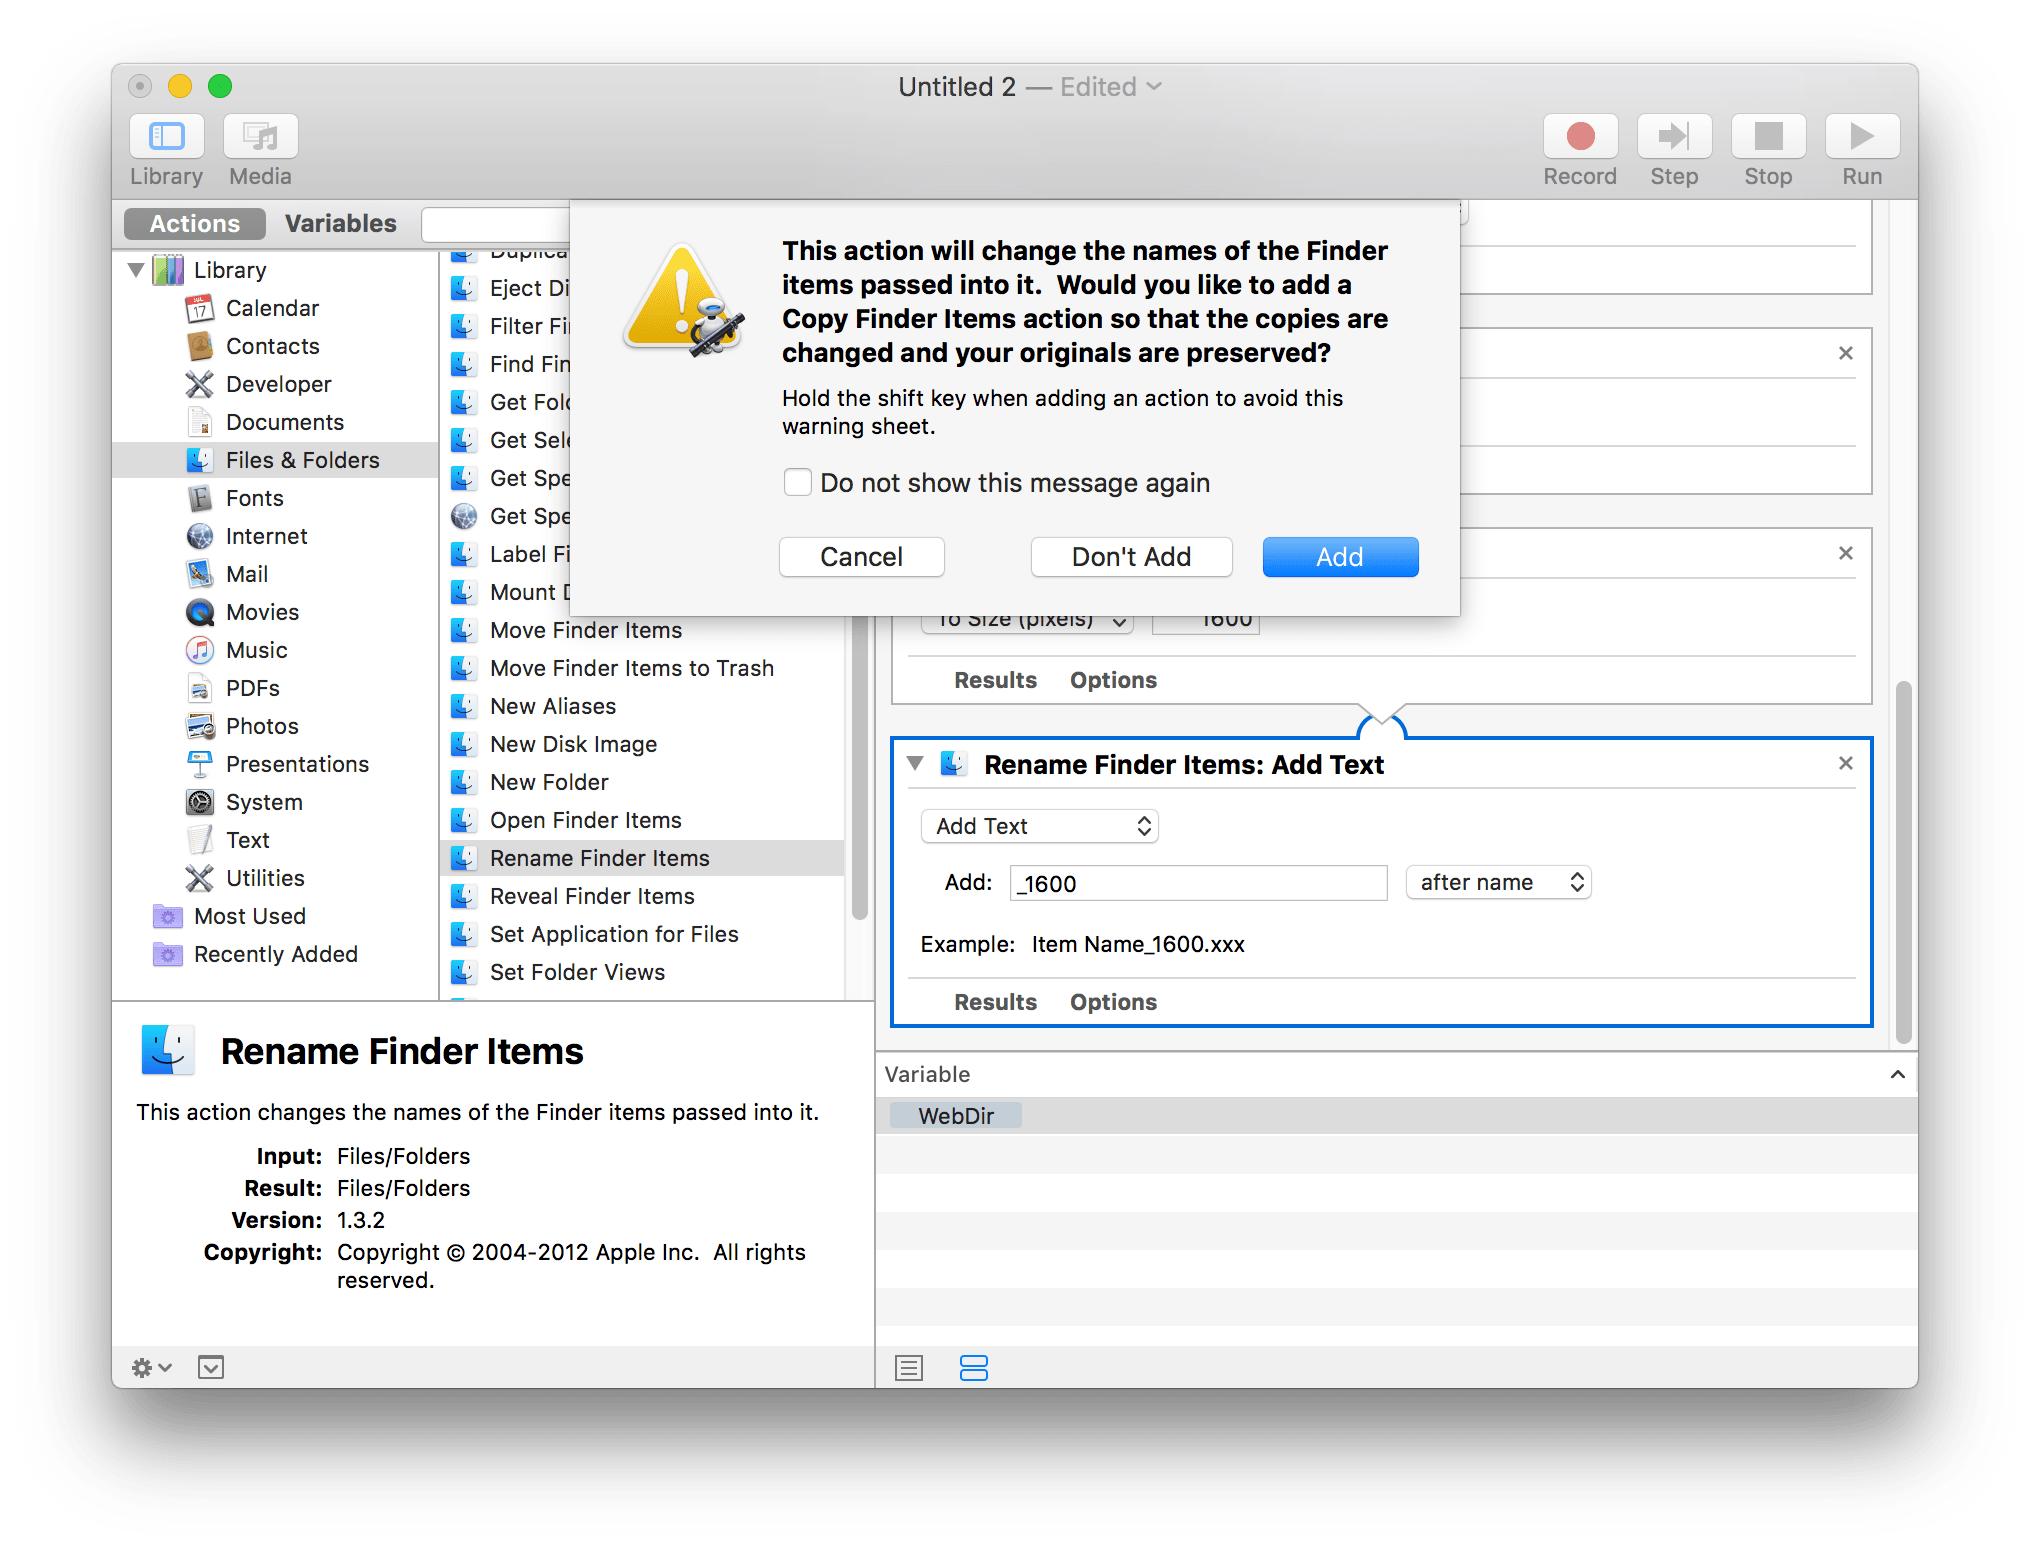Open the Media browser
Screen dimensions: 2030x1548
(259, 145)
